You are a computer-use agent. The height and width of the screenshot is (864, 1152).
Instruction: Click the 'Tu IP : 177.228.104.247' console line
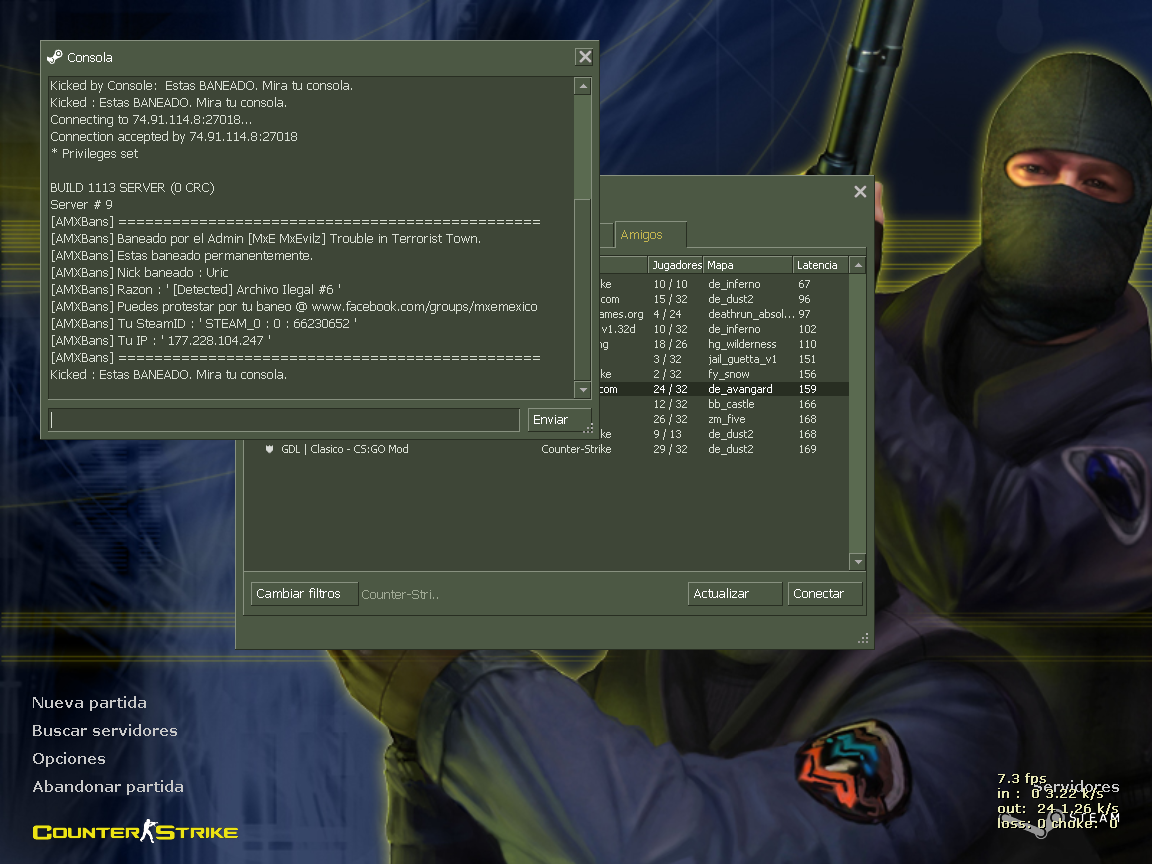(x=160, y=340)
